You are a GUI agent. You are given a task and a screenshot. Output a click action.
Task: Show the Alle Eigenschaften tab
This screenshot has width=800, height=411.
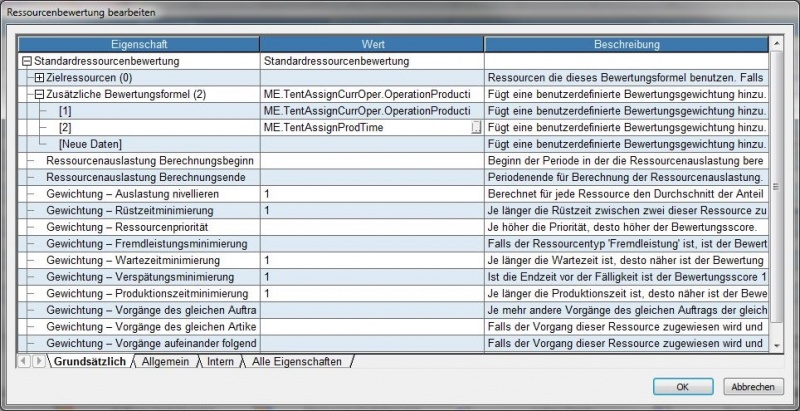[x=295, y=360]
